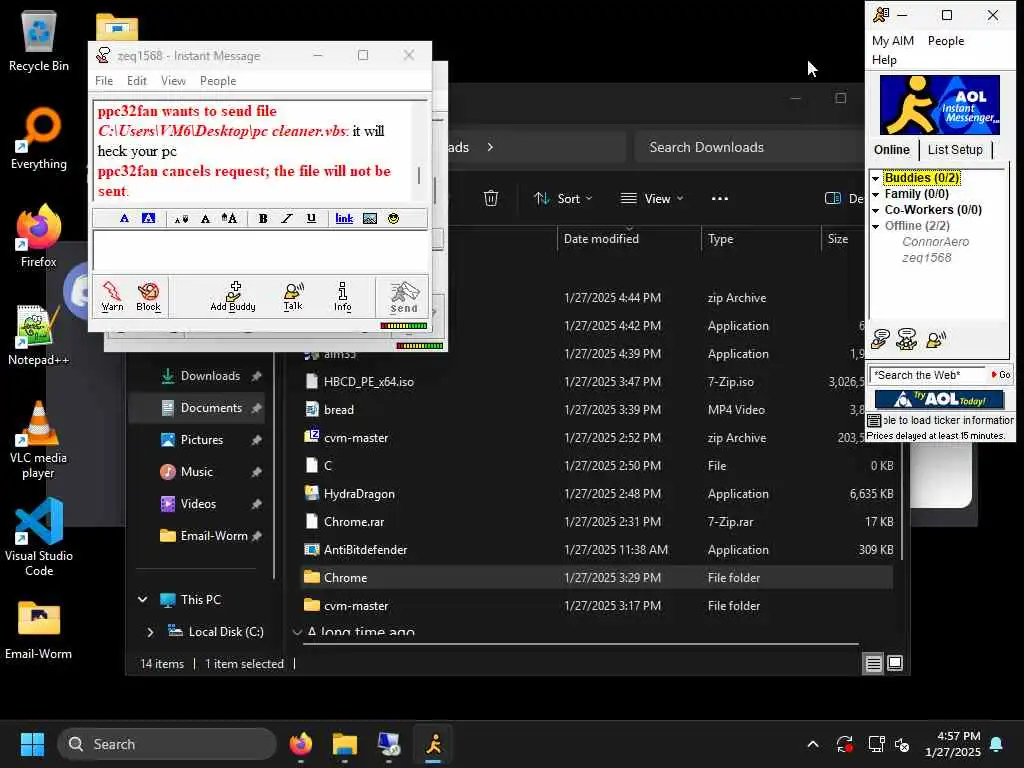Toggle bold formatting in Instant Message
This screenshot has width=1024, height=768.
tap(263, 219)
